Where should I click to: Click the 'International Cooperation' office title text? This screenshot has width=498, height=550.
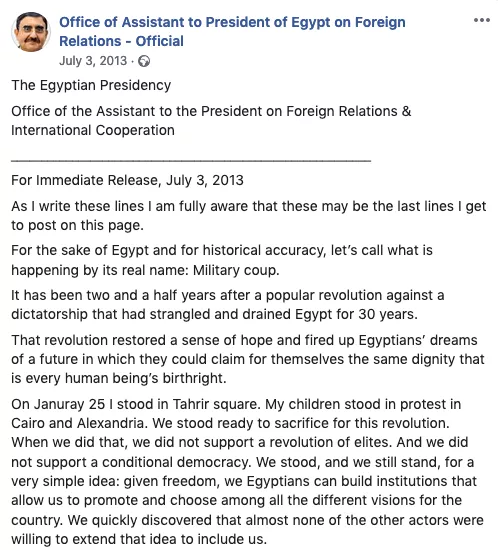click(93, 130)
